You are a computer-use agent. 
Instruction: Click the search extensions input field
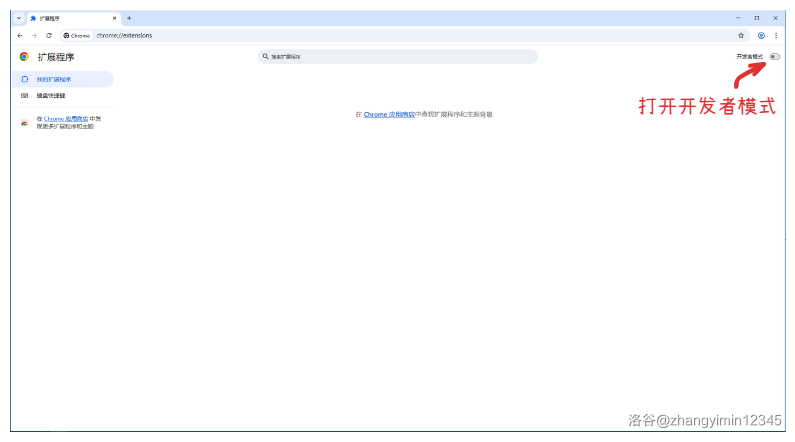[x=398, y=57]
